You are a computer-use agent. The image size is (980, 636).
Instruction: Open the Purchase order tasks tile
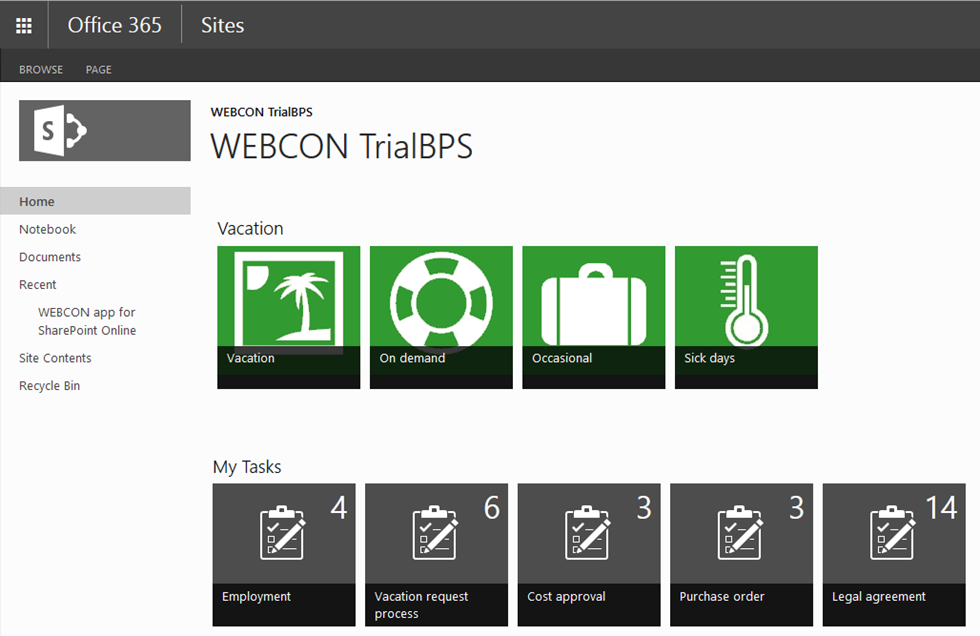(741, 555)
